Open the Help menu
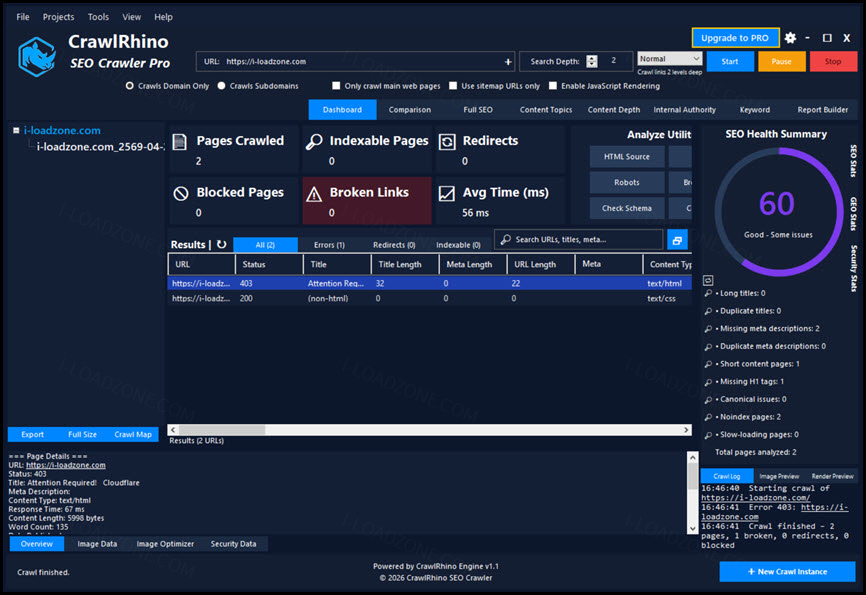 point(163,17)
